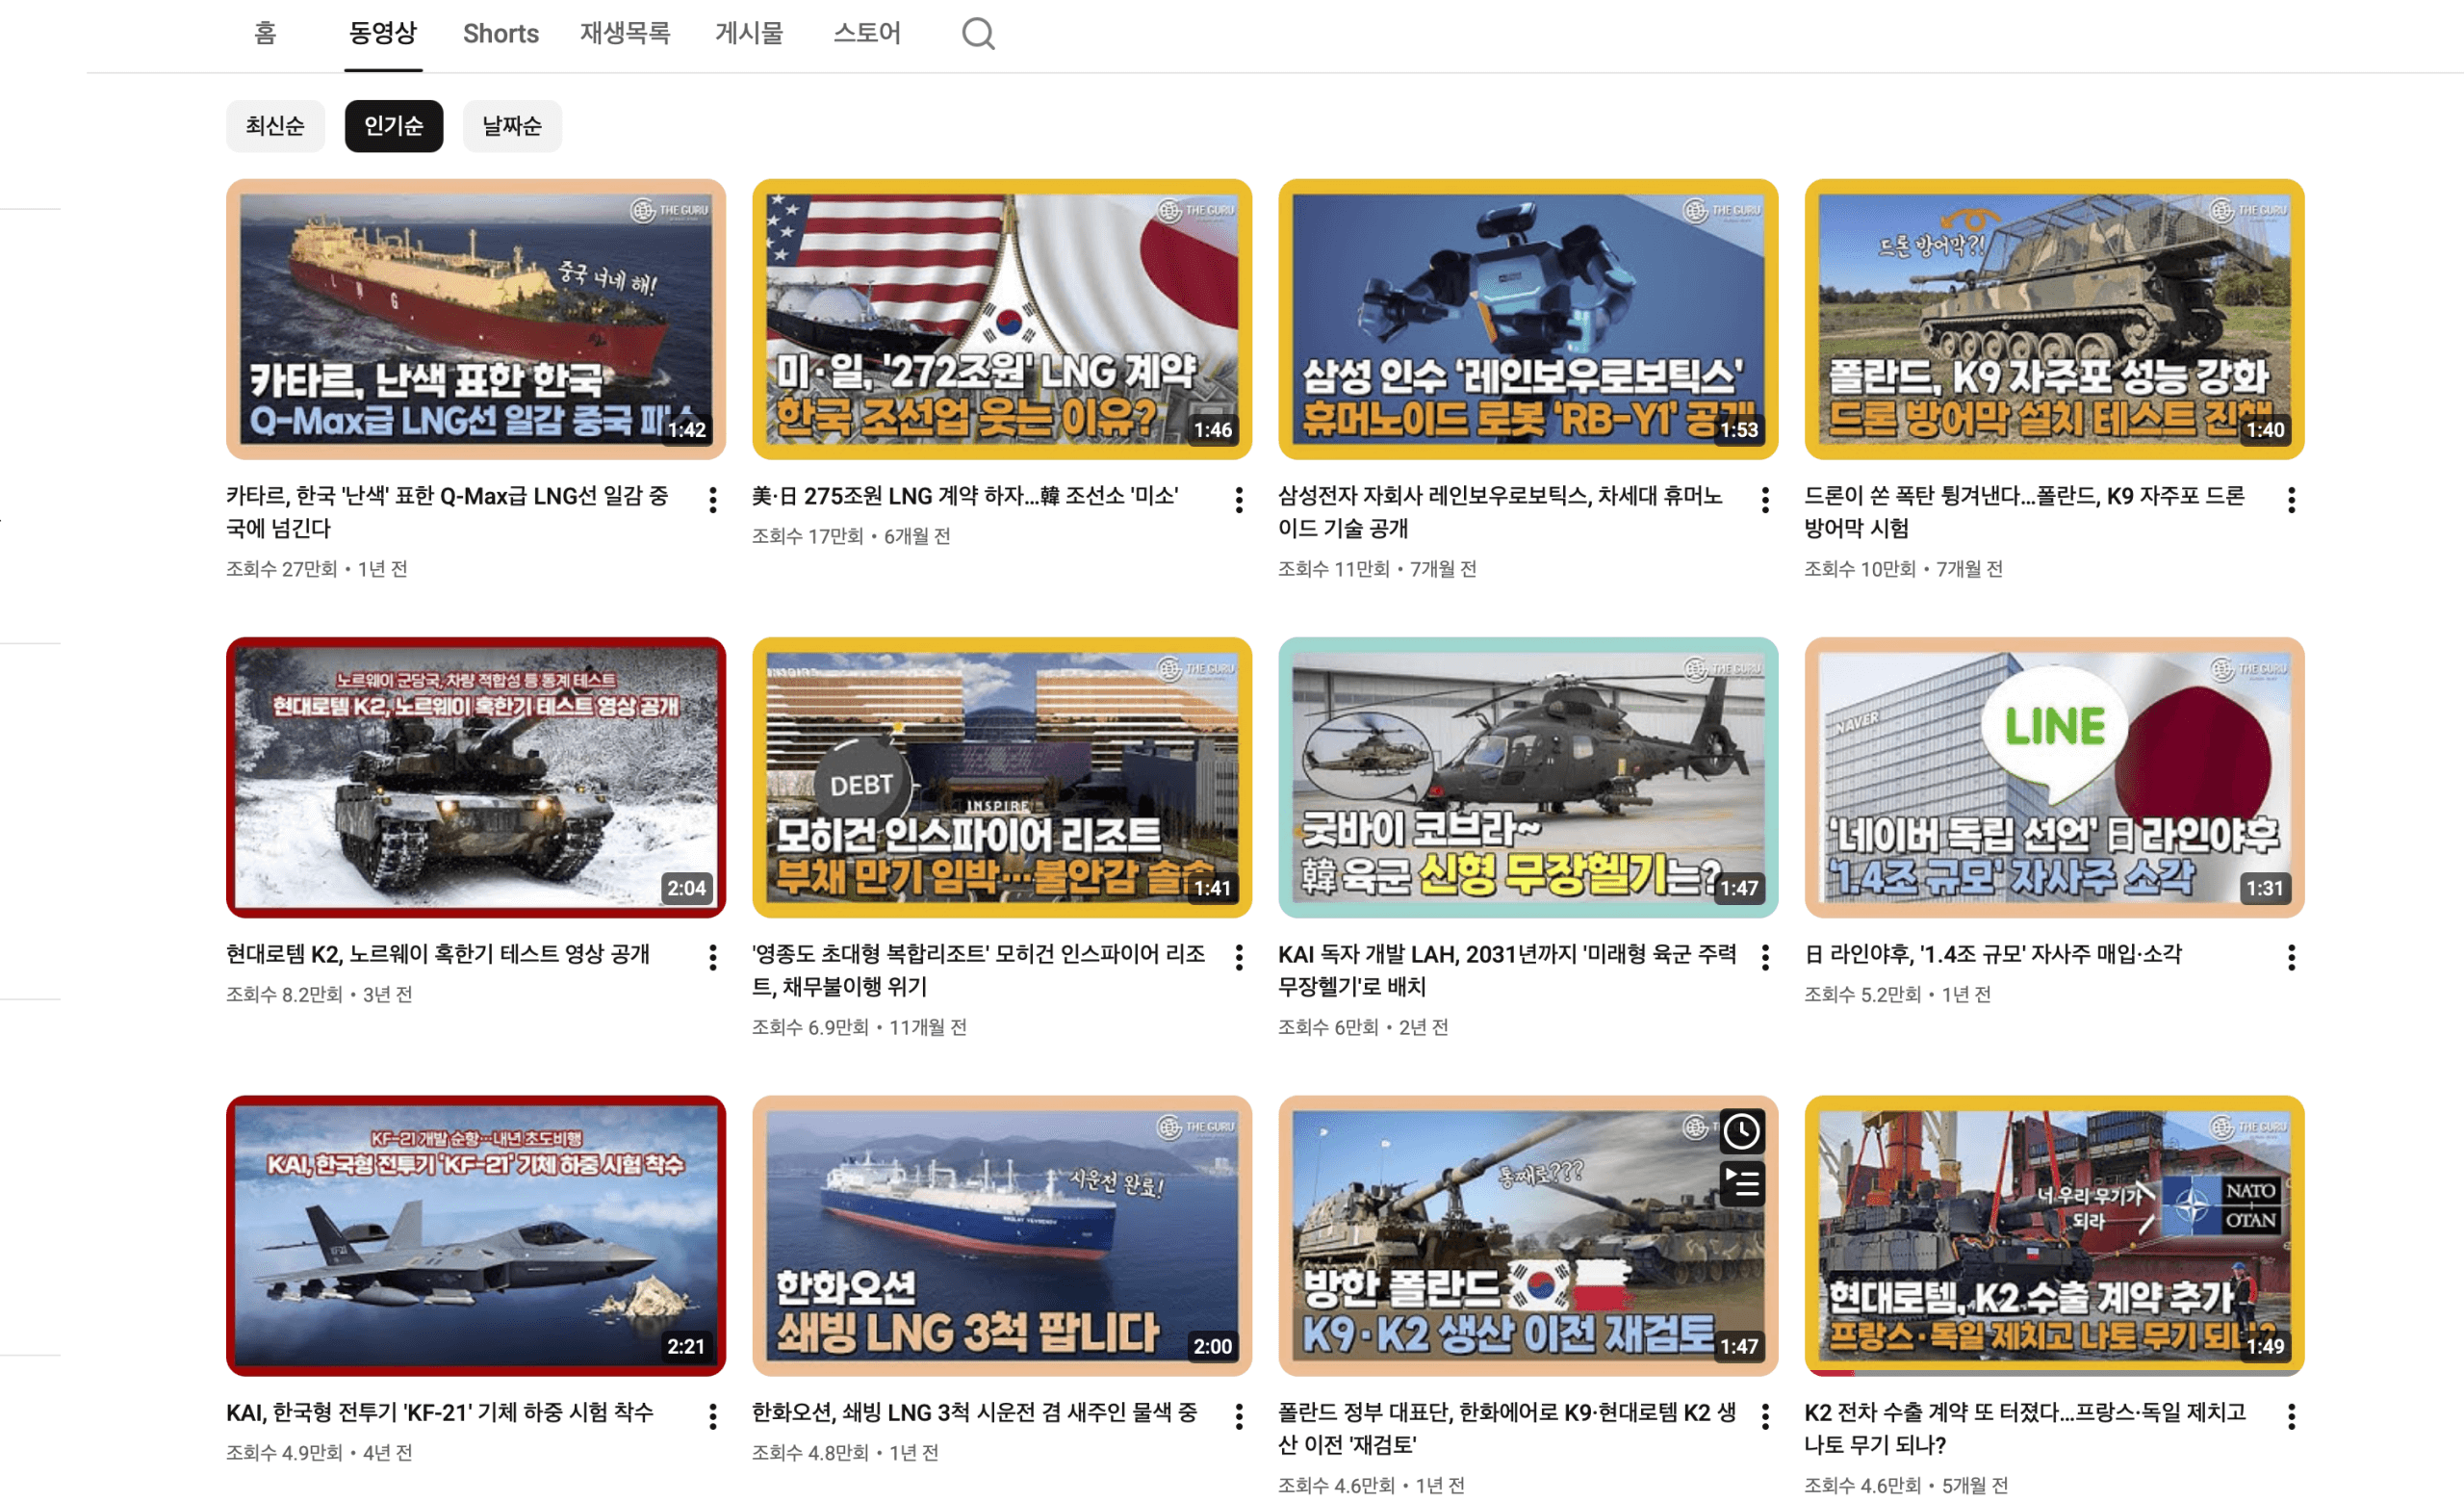
Task: Click title KAI 독자 개발 LAH
Action: [1507, 969]
